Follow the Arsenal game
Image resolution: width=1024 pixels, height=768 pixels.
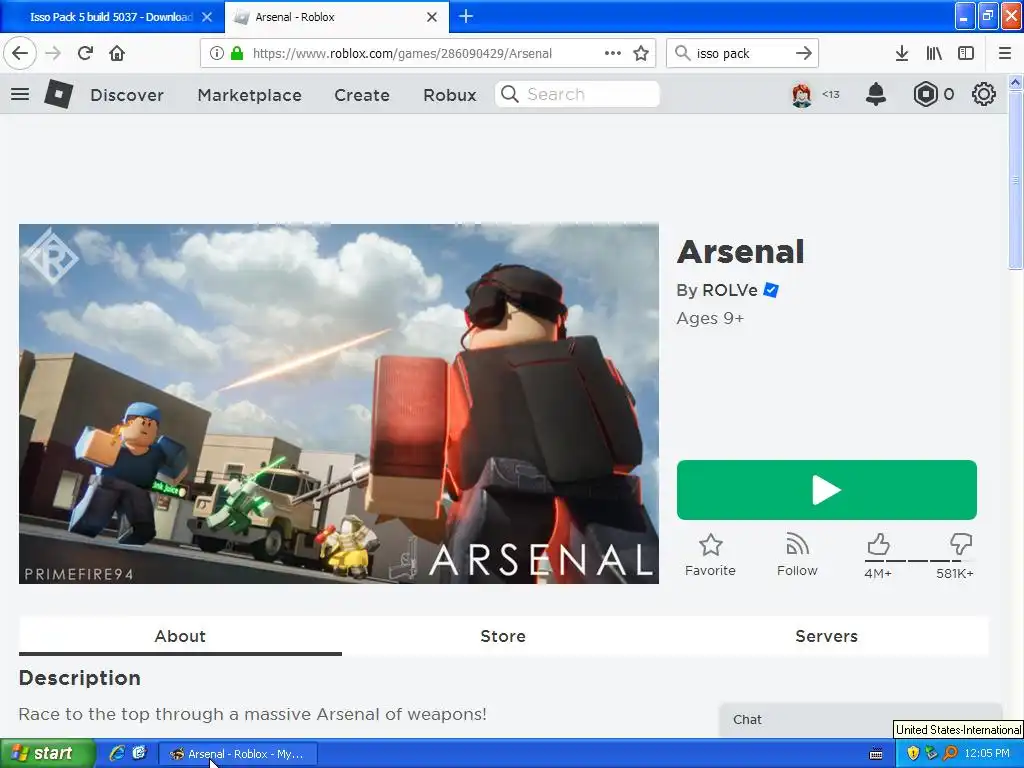pyautogui.click(x=797, y=555)
